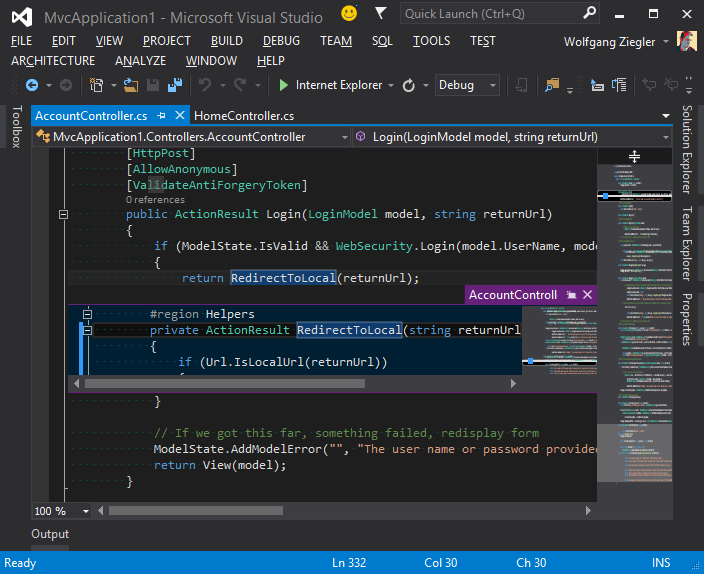
Task: Open the Solution Explorer side panel
Action: pos(686,150)
